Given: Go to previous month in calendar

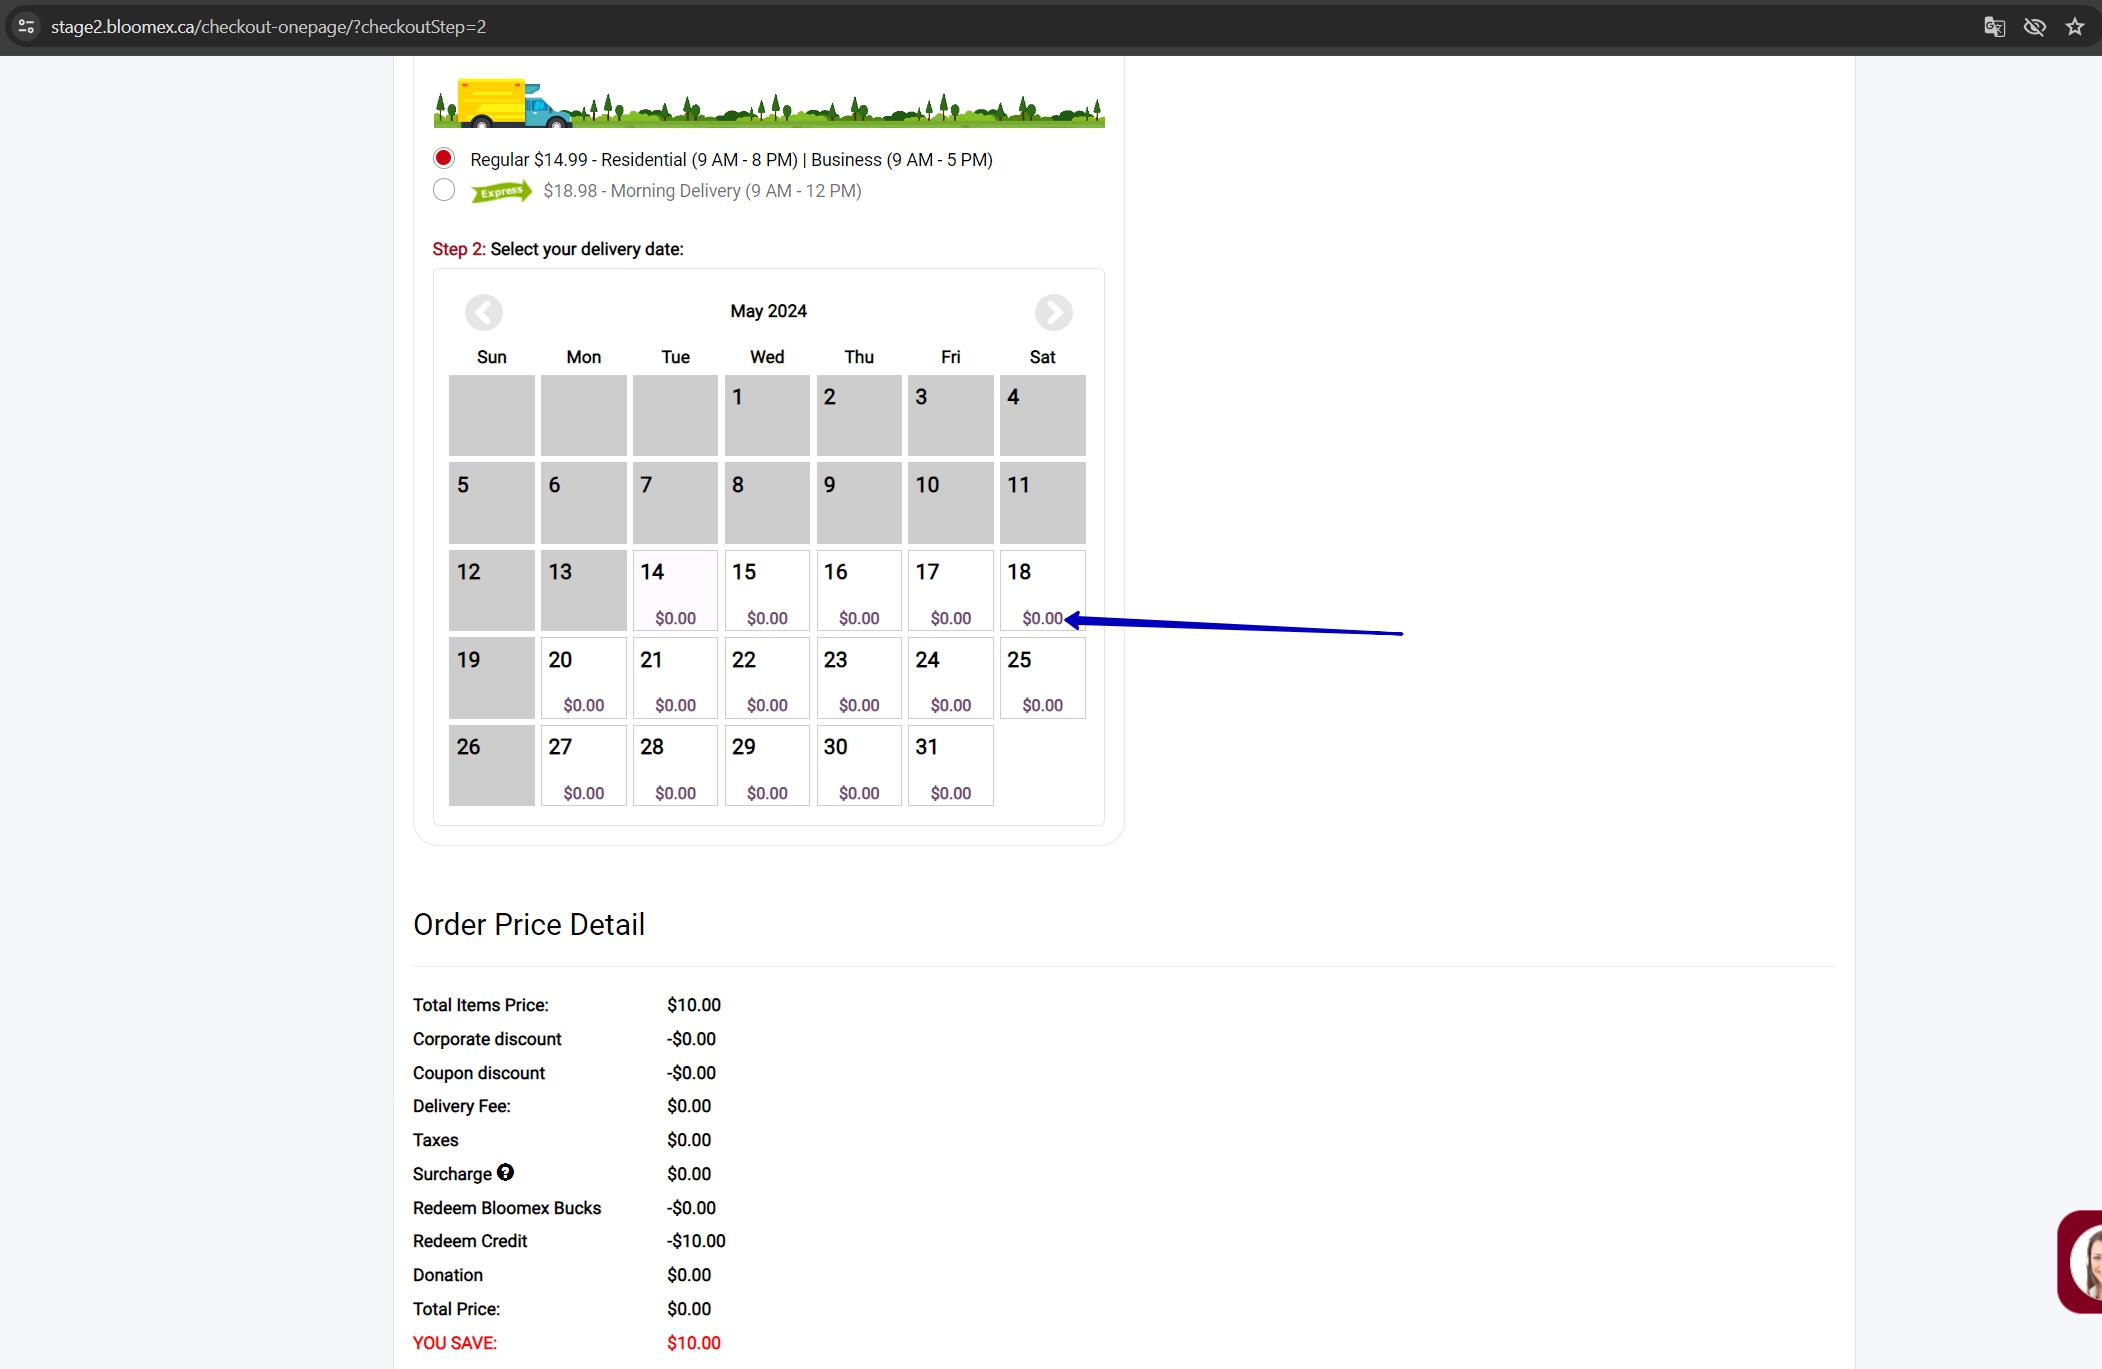Looking at the screenshot, I should (x=484, y=313).
